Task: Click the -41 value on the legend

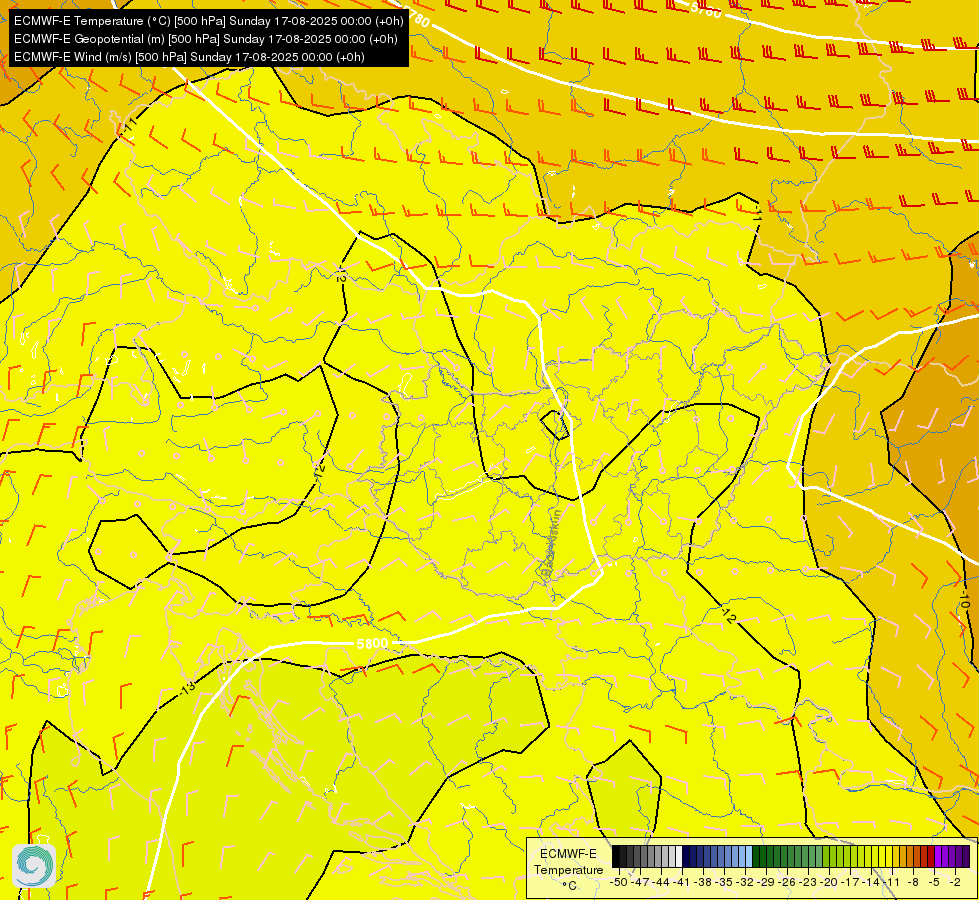Action: click(682, 883)
